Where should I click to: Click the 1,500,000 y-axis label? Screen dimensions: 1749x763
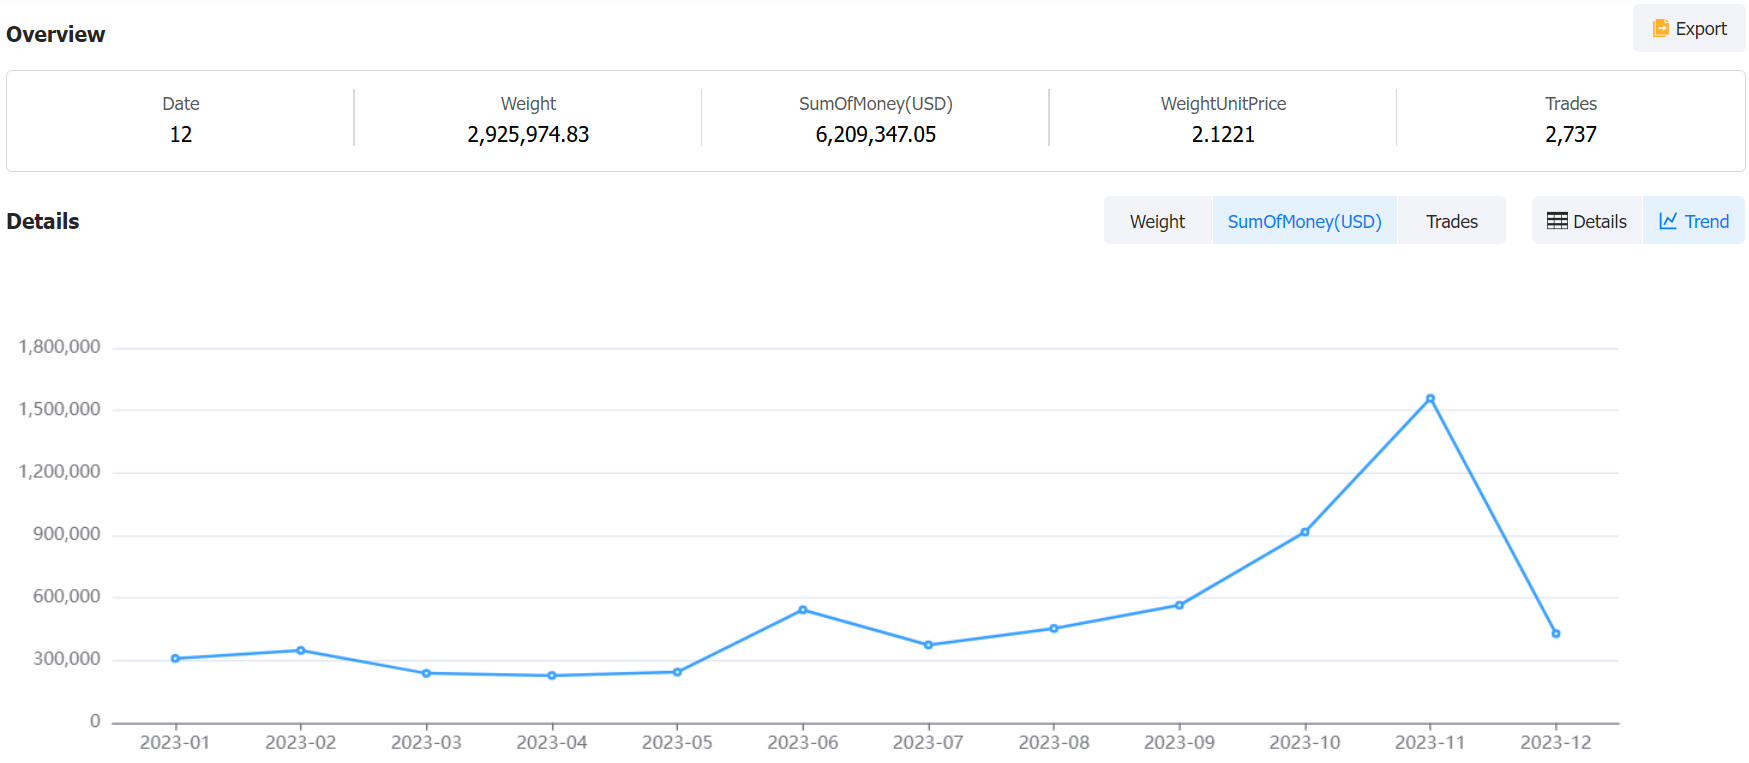tap(59, 409)
